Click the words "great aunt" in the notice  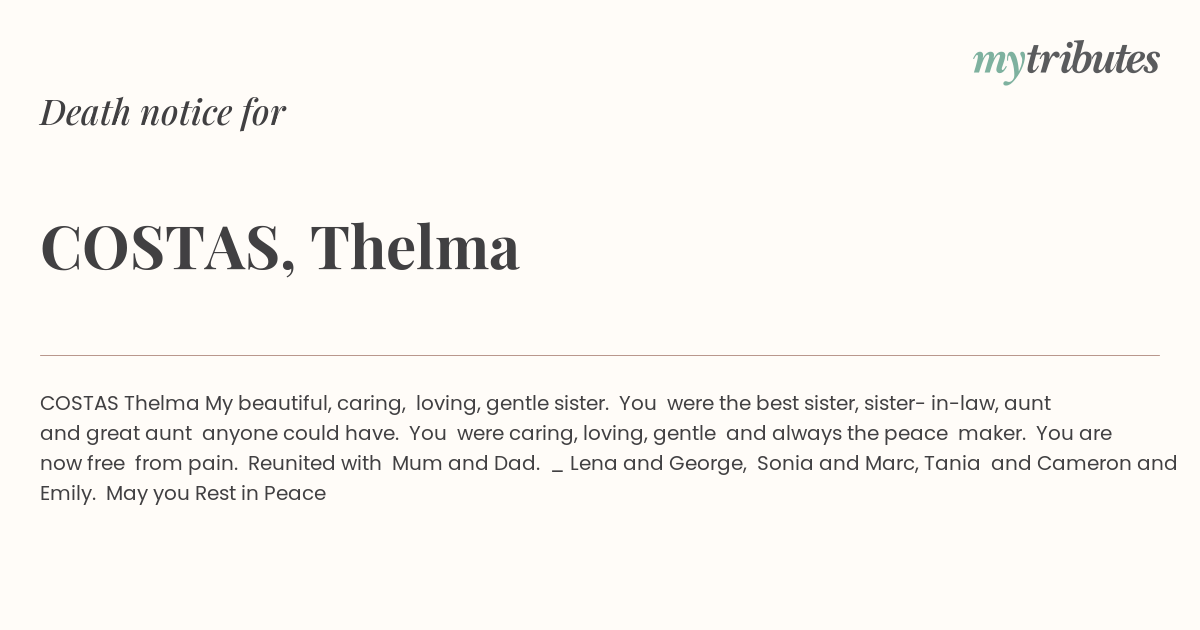(x=138, y=433)
